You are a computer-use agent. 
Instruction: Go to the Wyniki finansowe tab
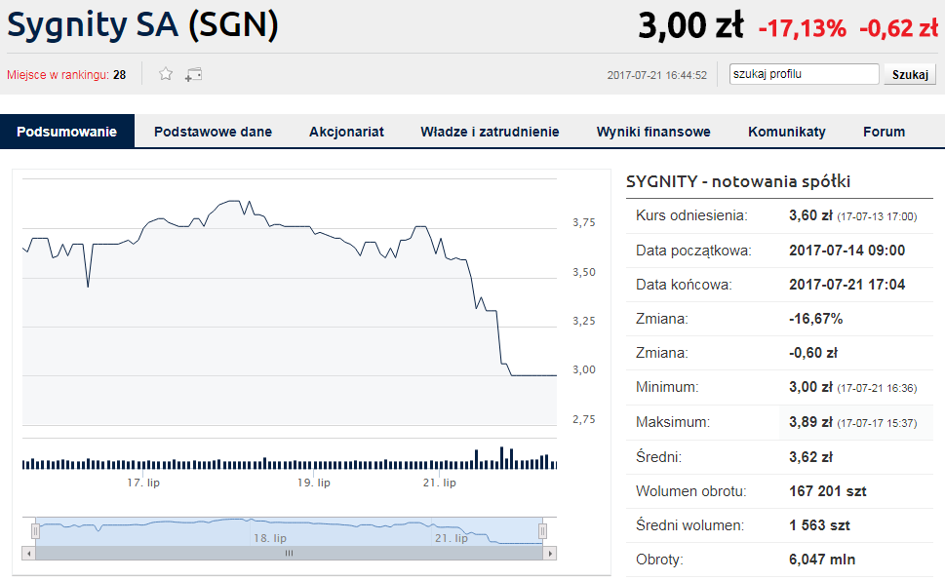[653, 131]
